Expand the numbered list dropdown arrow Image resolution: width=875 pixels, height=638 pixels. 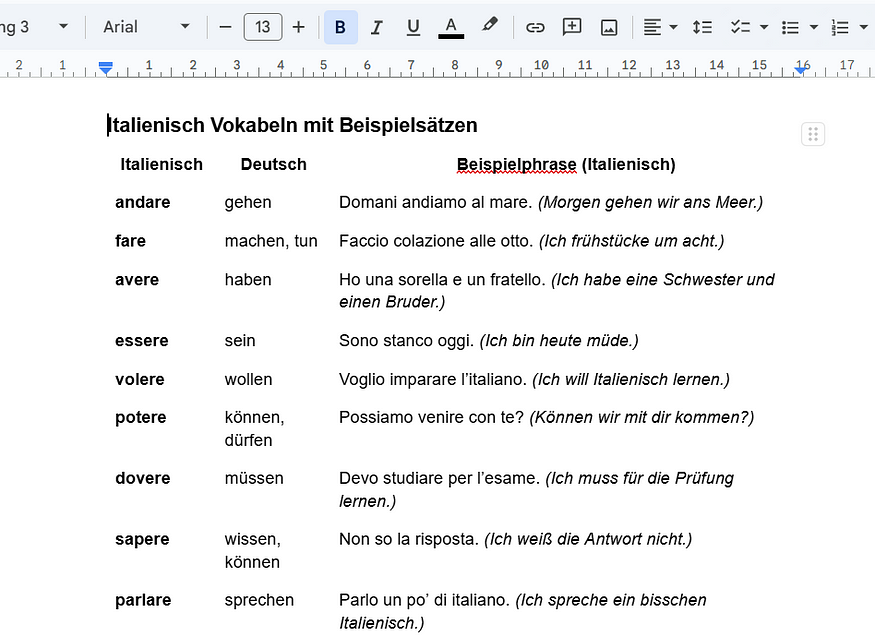click(x=863, y=27)
